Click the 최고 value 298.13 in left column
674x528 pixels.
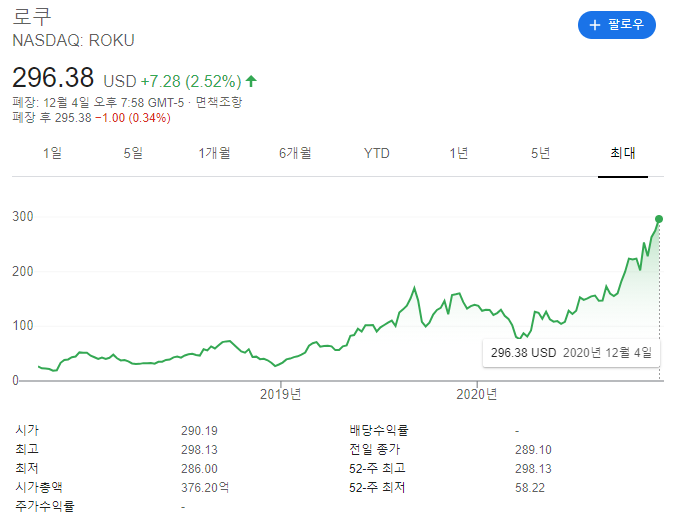[x=199, y=450]
